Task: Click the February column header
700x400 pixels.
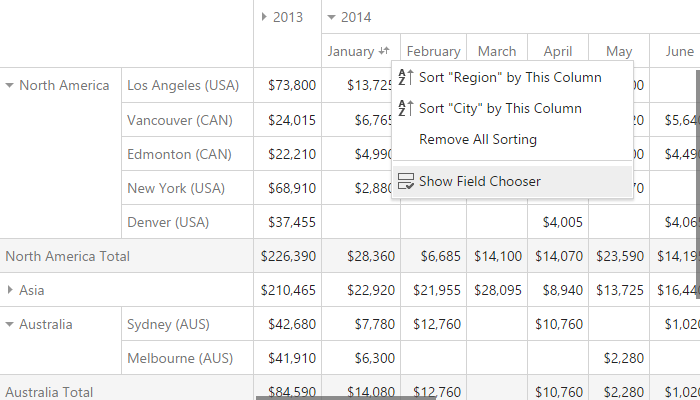Action: [433, 51]
